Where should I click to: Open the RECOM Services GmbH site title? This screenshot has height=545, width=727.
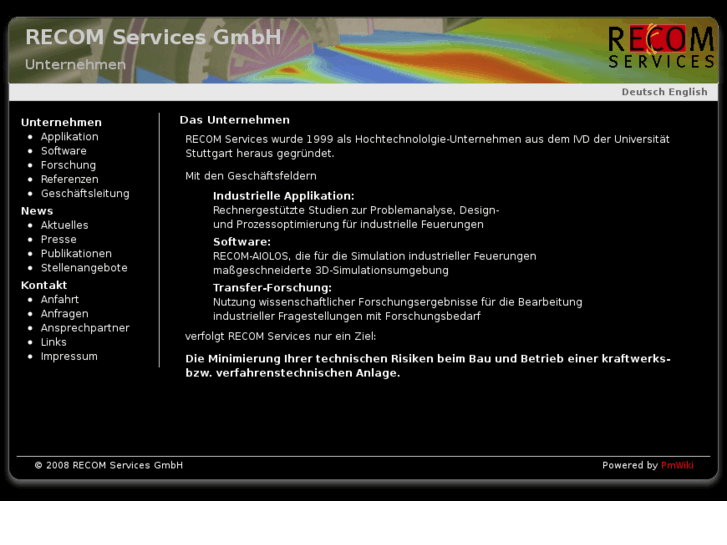153,37
